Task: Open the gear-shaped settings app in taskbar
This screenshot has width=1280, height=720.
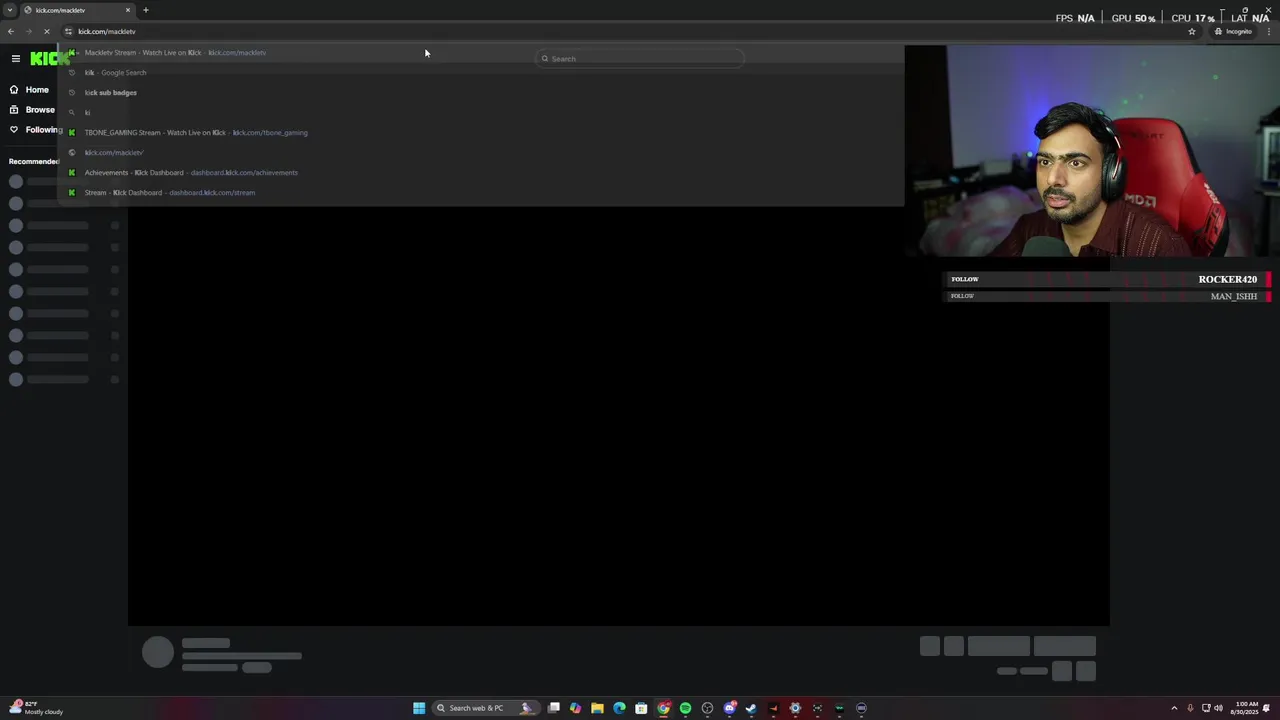Action: 795,708
